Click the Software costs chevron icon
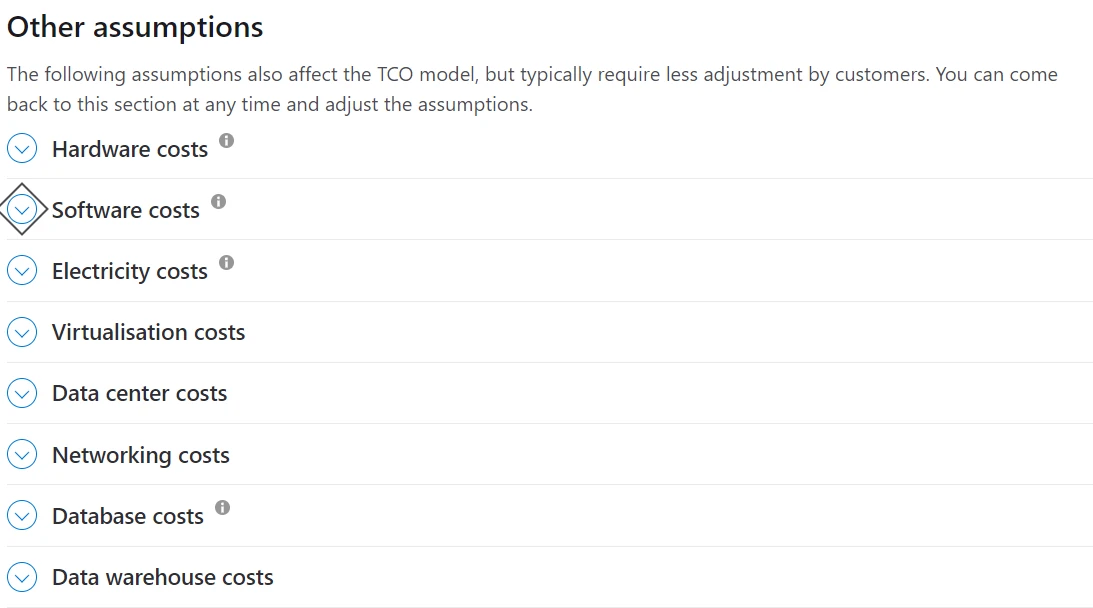1093x608 pixels. coord(22,209)
